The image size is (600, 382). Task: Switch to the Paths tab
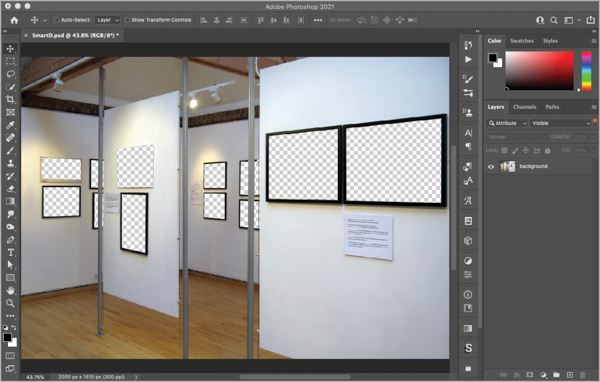(x=552, y=107)
